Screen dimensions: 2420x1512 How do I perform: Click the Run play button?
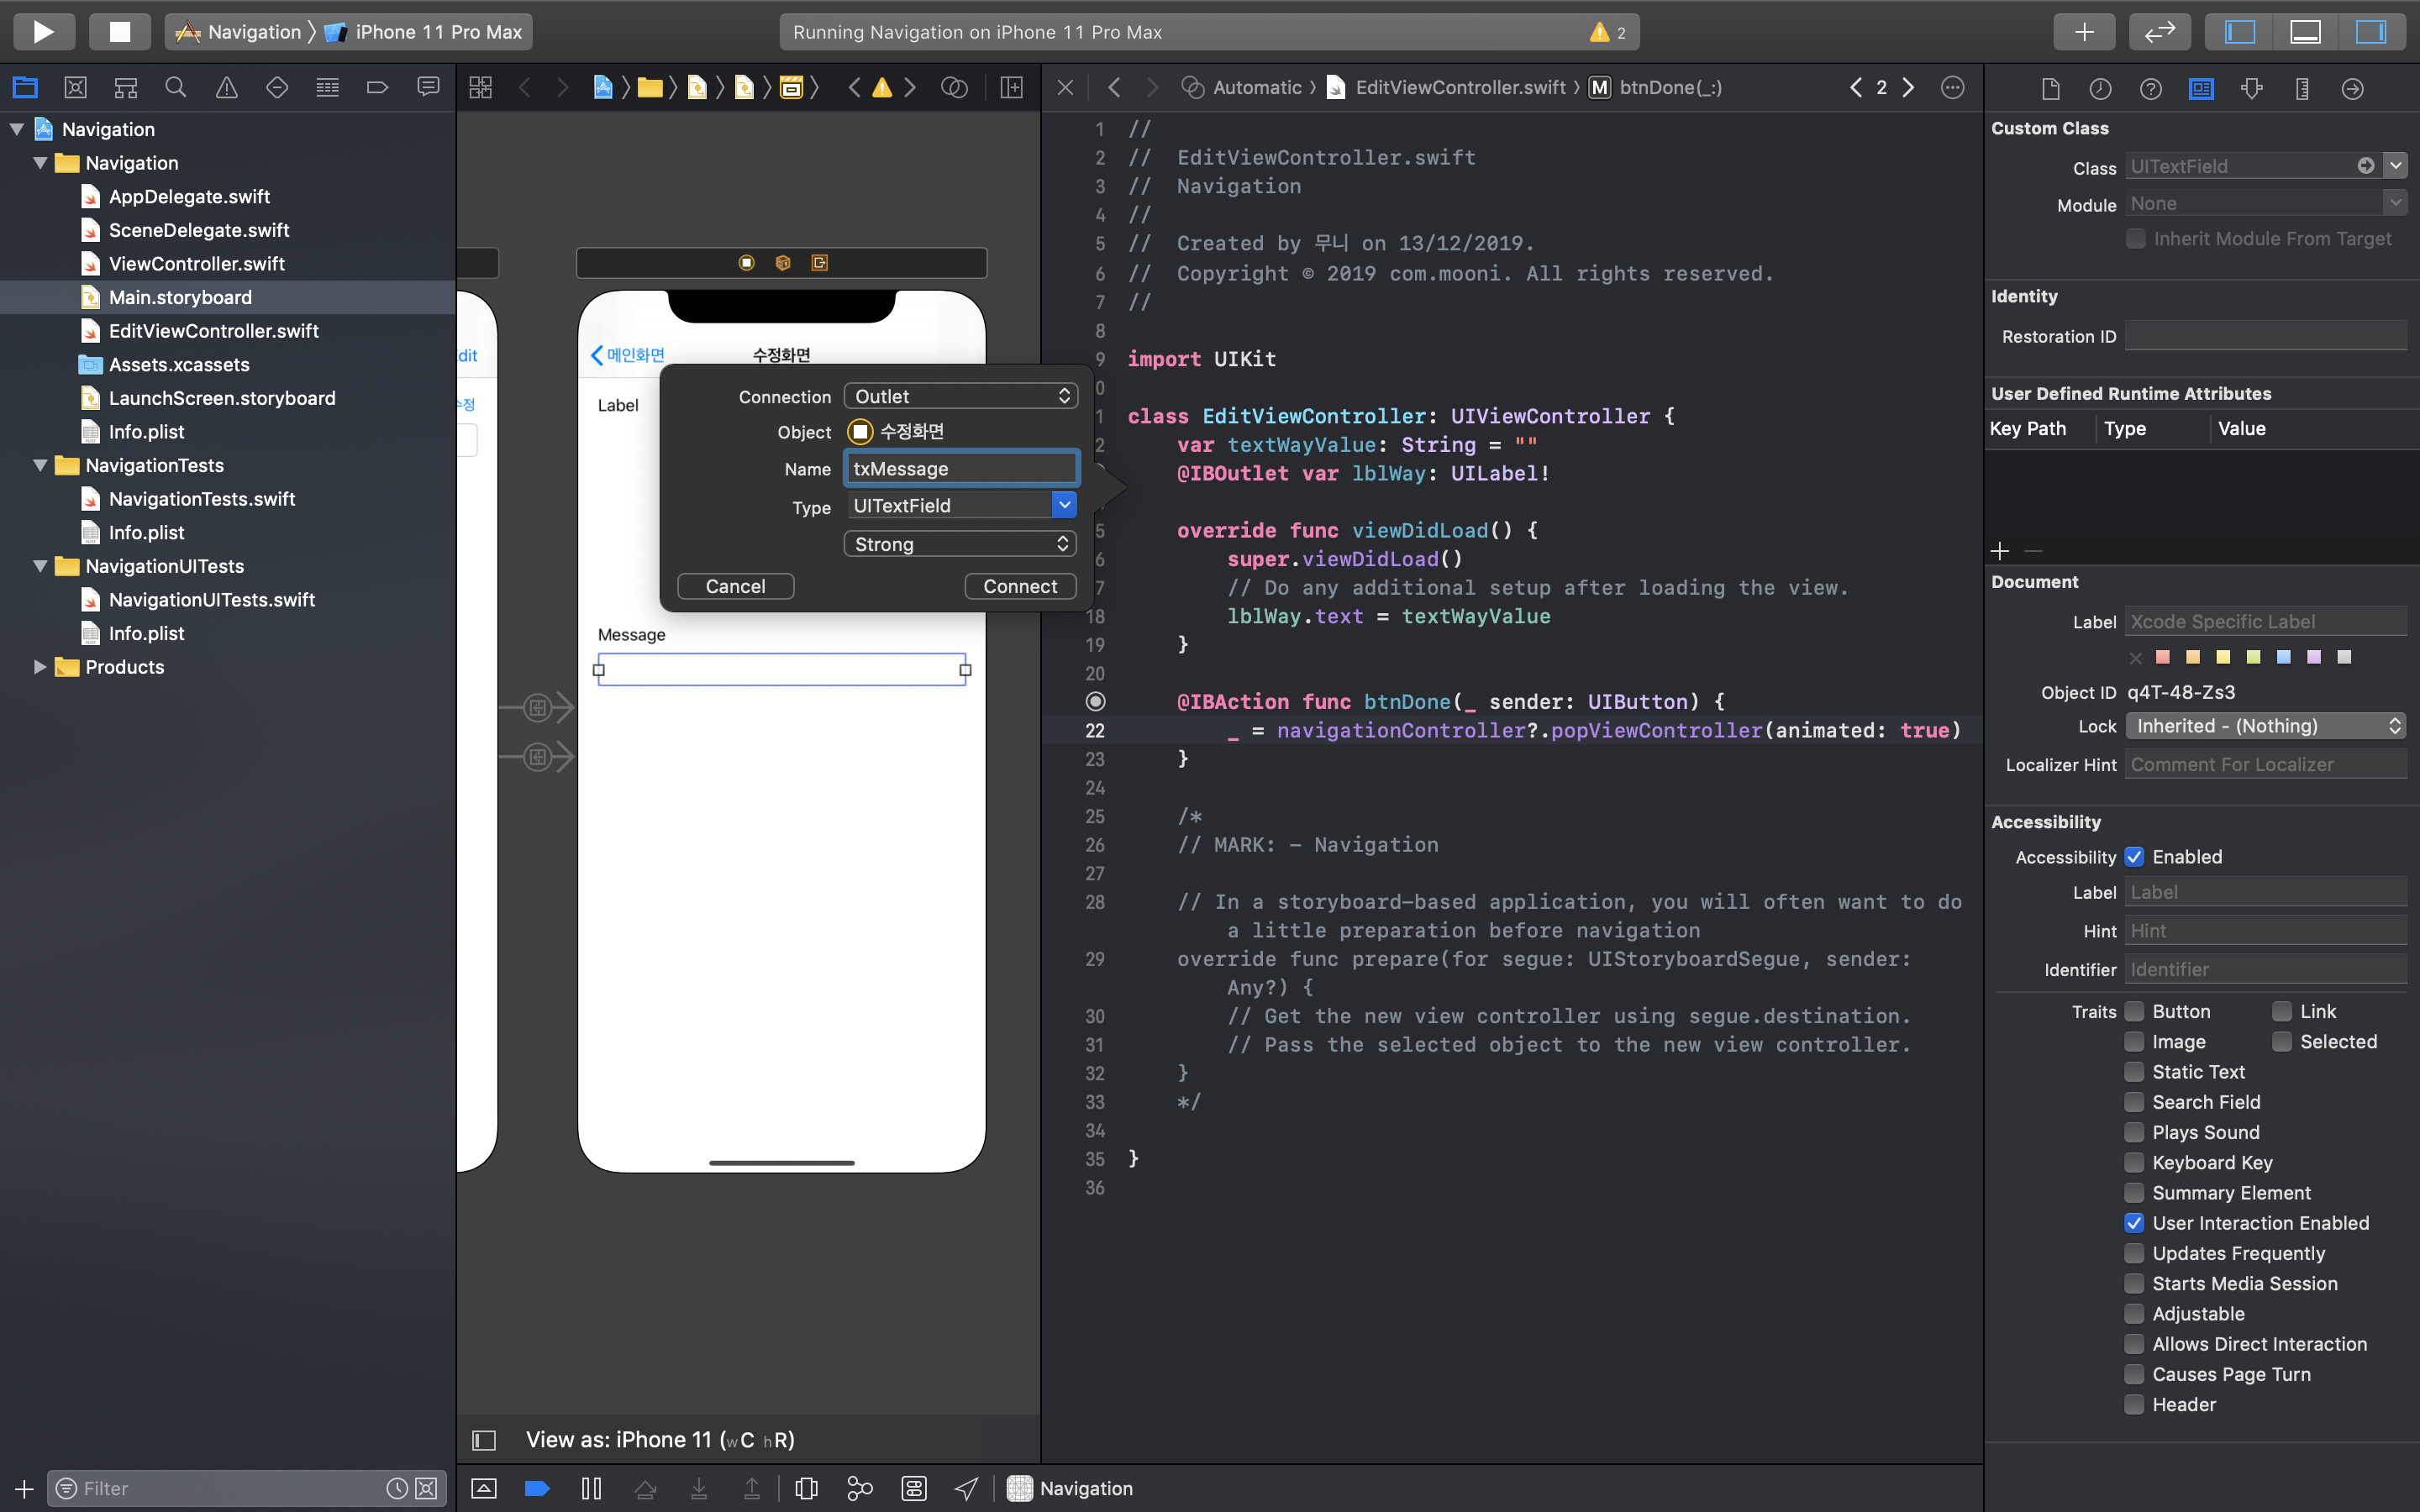pos(43,31)
